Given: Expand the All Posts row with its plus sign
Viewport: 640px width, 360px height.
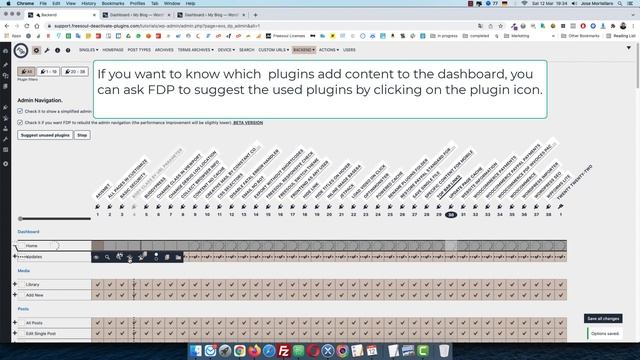Looking at the screenshot, I should (15, 322).
